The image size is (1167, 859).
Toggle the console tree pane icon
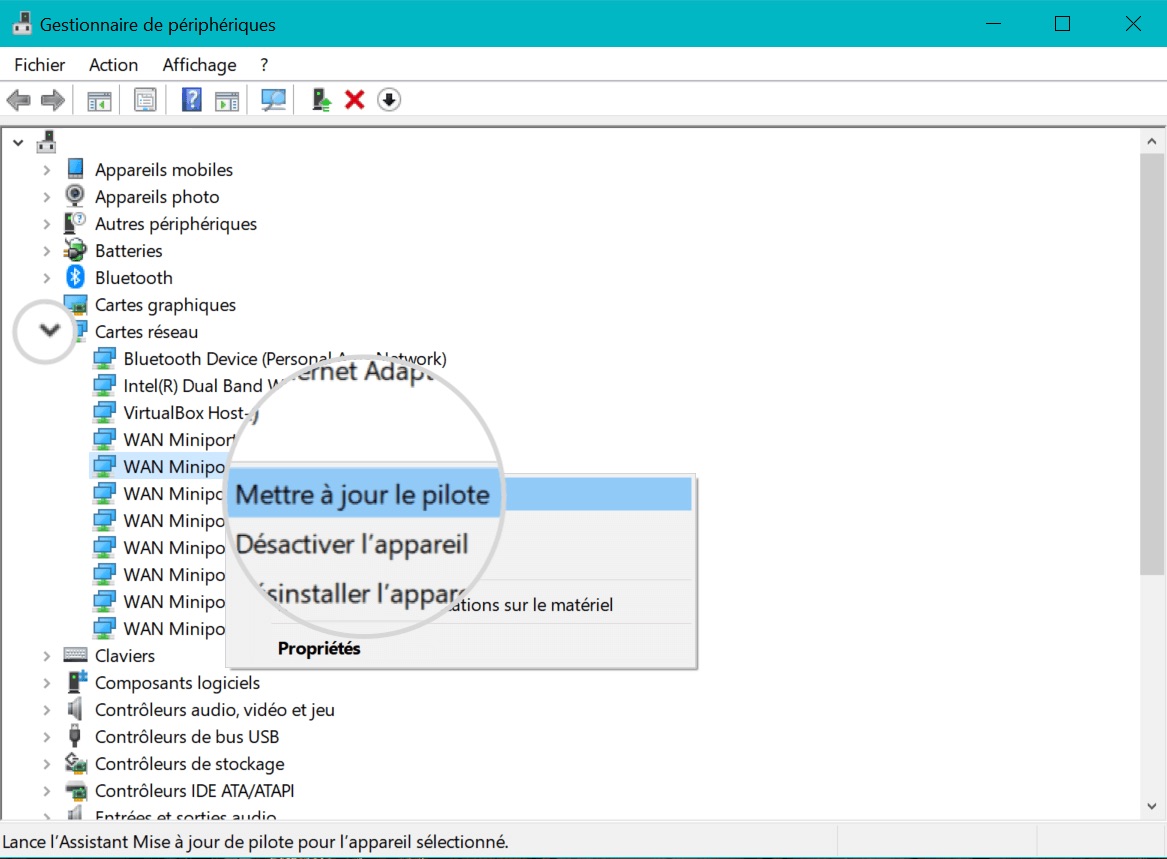pos(99,100)
